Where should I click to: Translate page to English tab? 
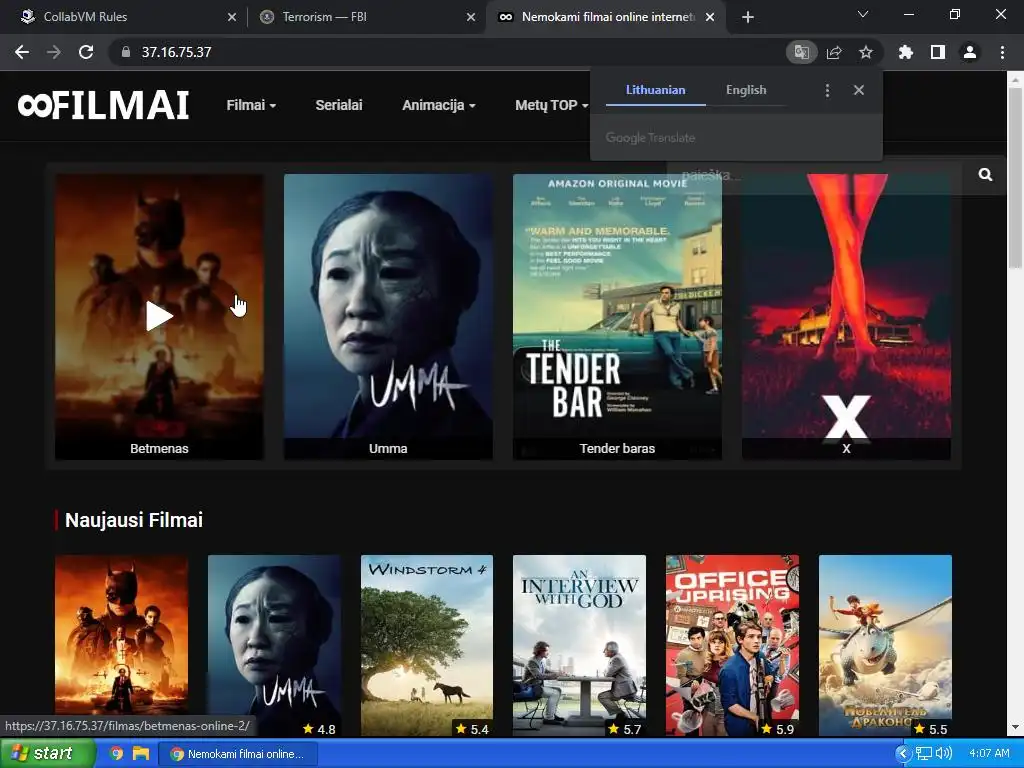tap(746, 90)
